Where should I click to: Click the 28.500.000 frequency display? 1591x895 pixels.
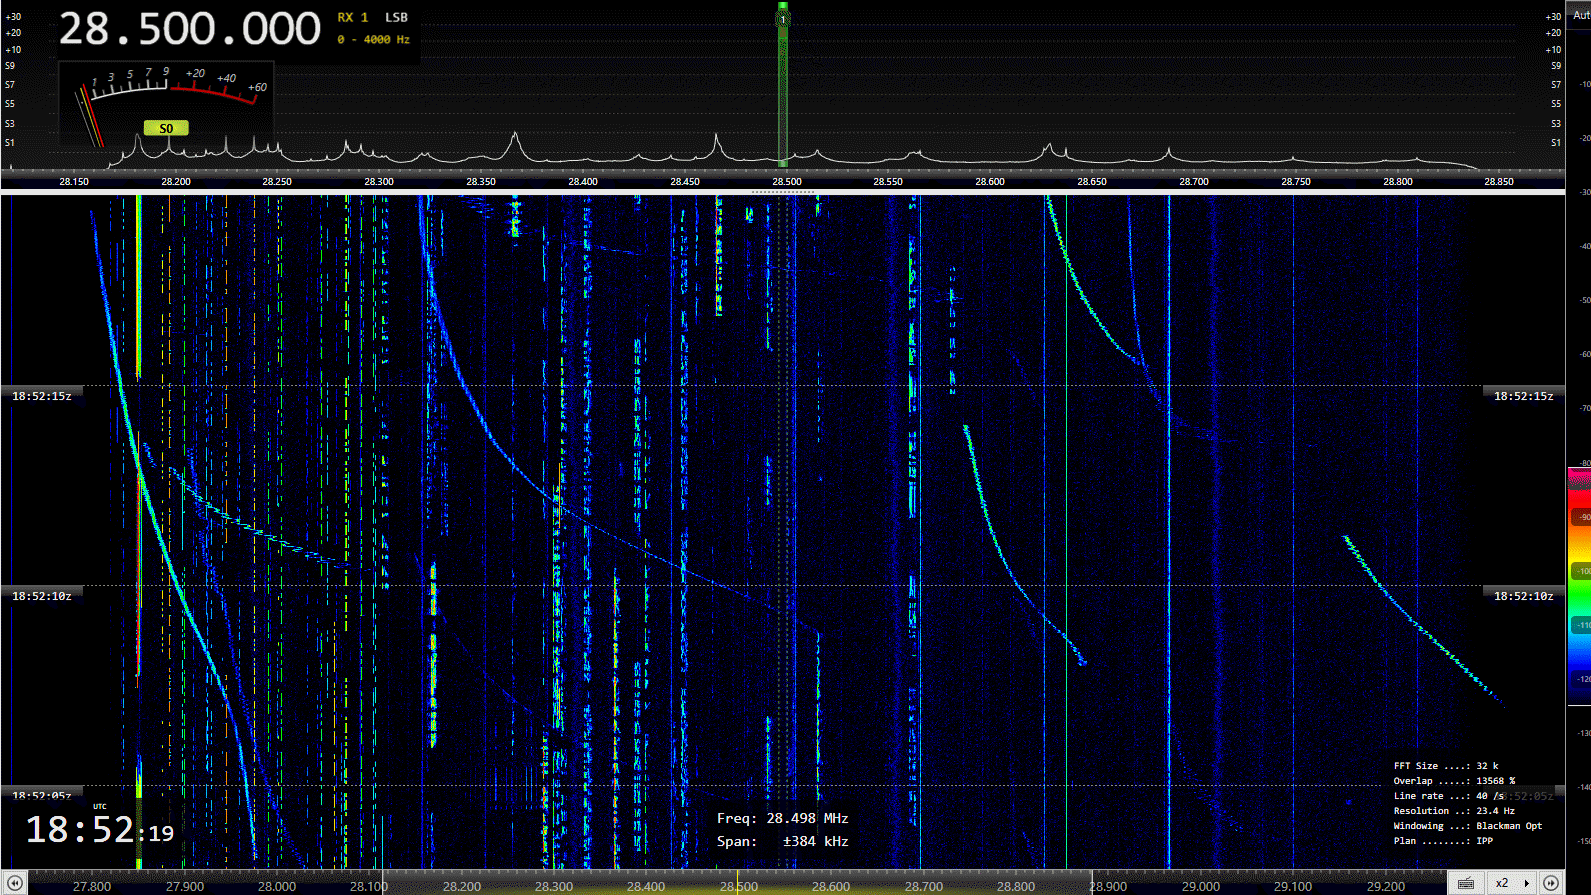190,29
